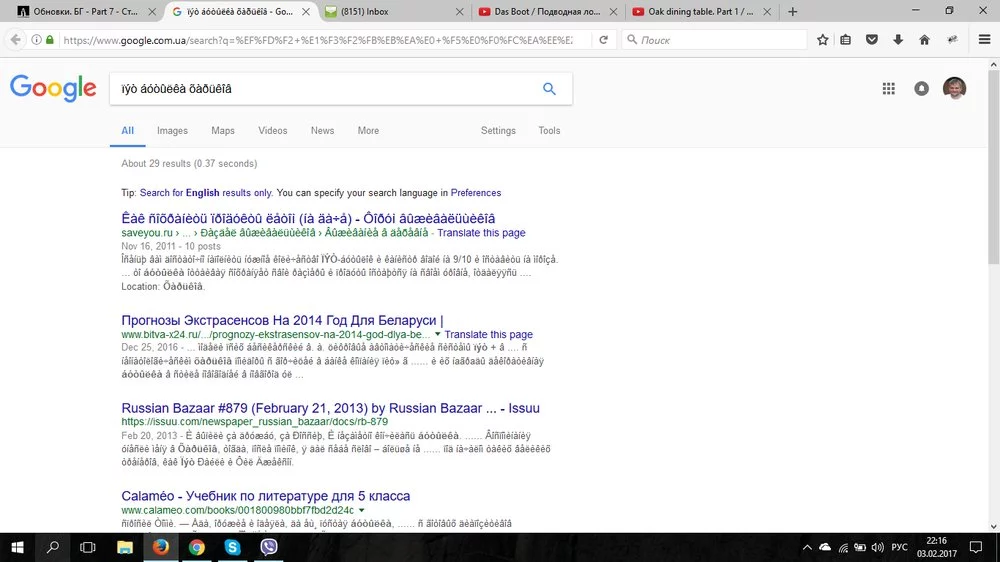Open Skype from the taskbar
The width and height of the screenshot is (1000, 562).
tap(233, 547)
